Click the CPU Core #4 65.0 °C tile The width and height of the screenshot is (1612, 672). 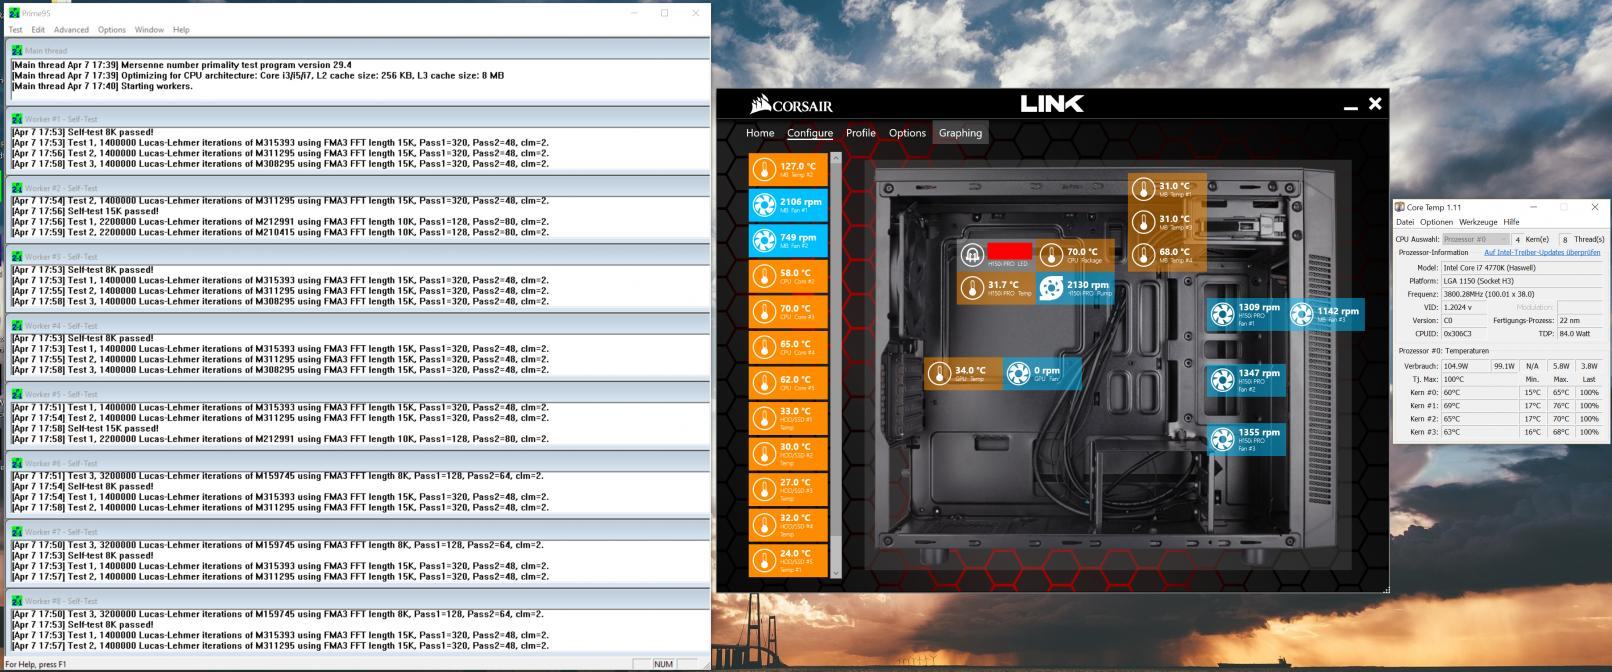pyautogui.click(x=788, y=347)
